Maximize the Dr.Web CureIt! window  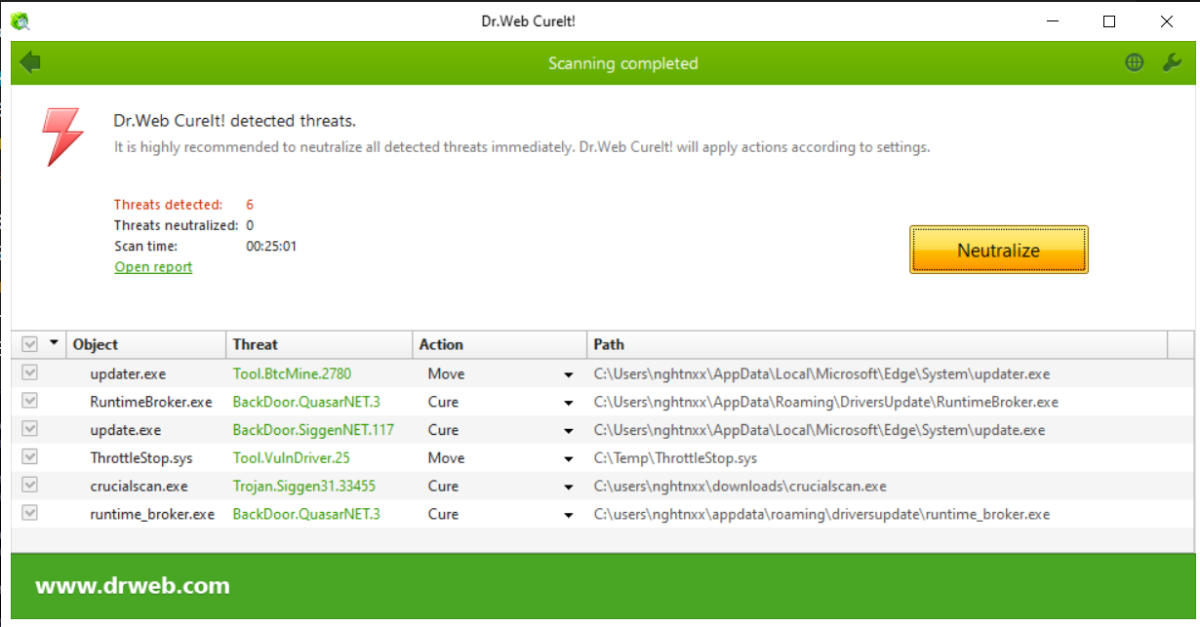[1109, 21]
